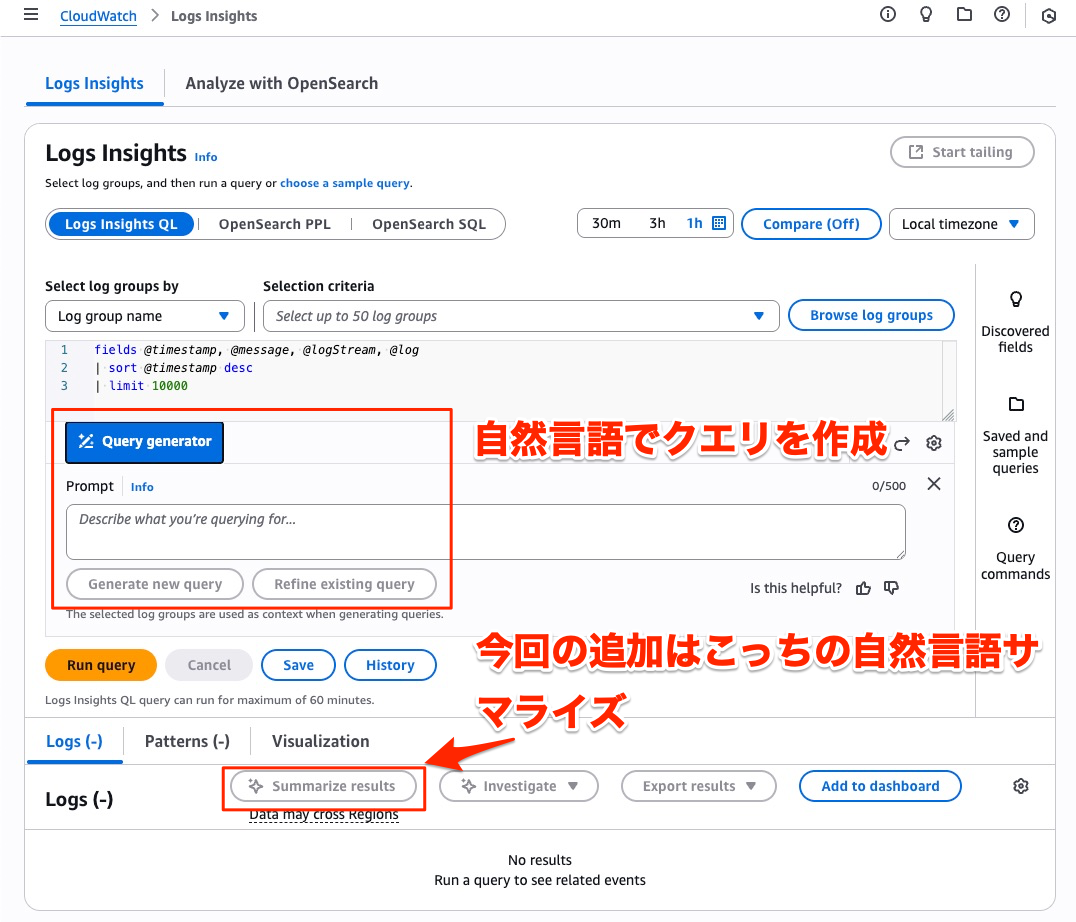Close the Query generator prompt panel

(934, 484)
